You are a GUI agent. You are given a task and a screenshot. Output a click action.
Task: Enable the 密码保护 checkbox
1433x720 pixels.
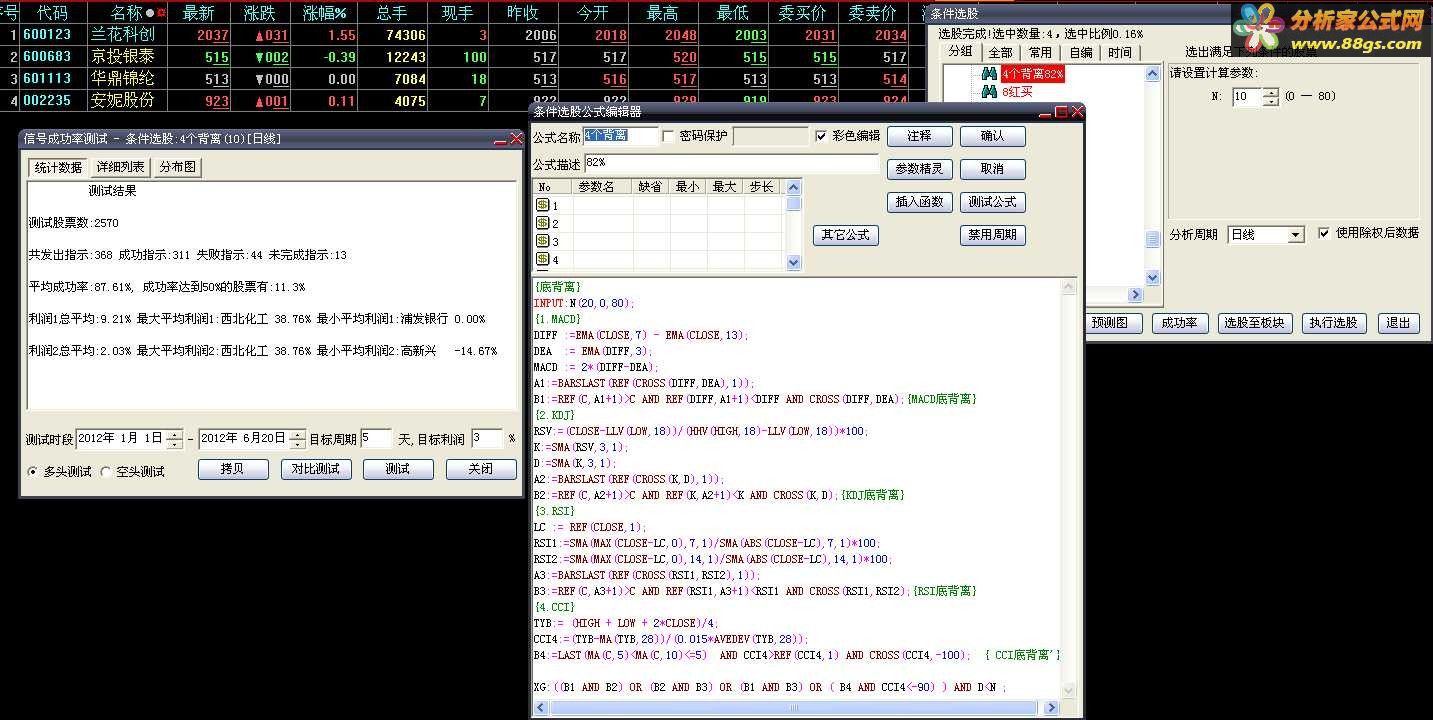point(669,136)
